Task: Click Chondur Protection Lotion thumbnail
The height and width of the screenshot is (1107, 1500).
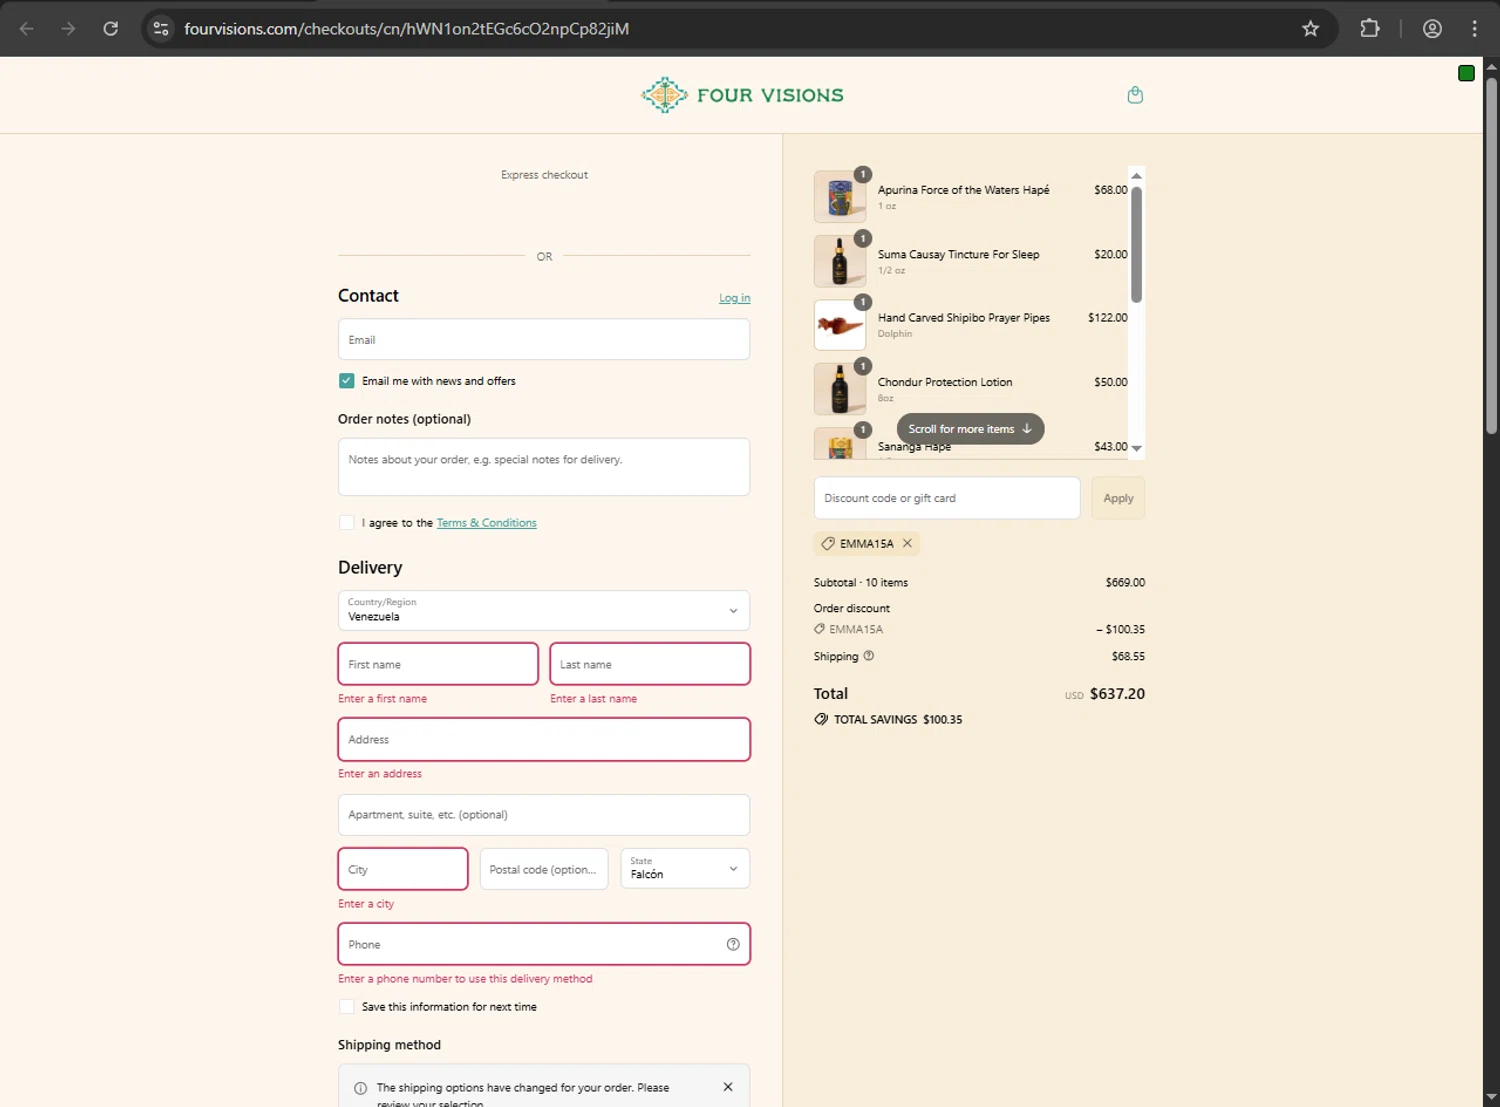Action: coord(840,388)
